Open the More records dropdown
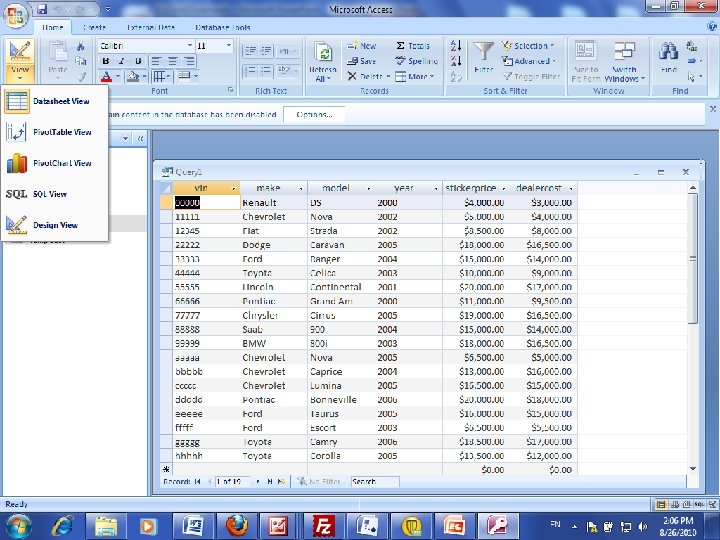 (x=415, y=76)
